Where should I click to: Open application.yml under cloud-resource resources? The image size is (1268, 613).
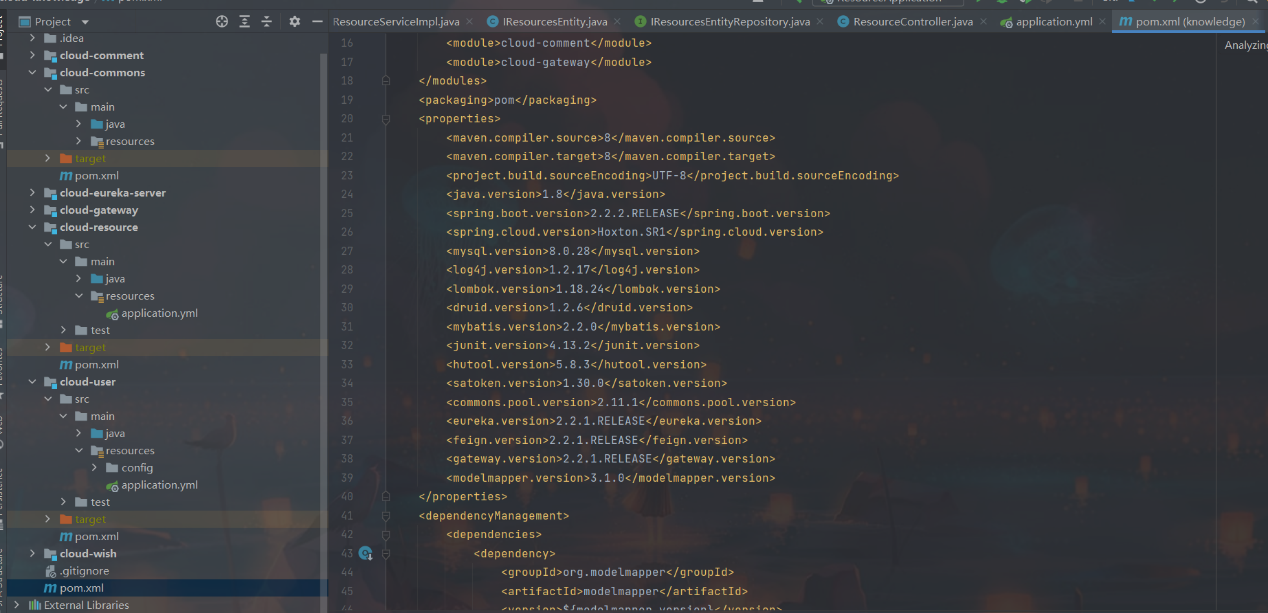[159, 313]
